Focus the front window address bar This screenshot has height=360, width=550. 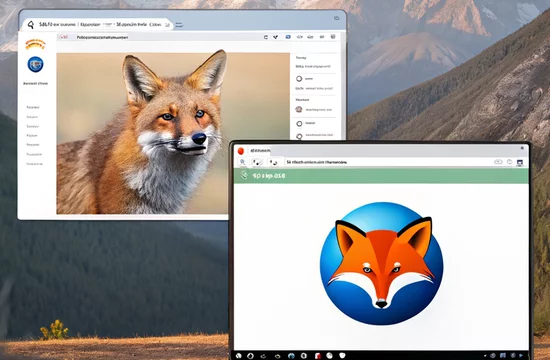(388, 162)
